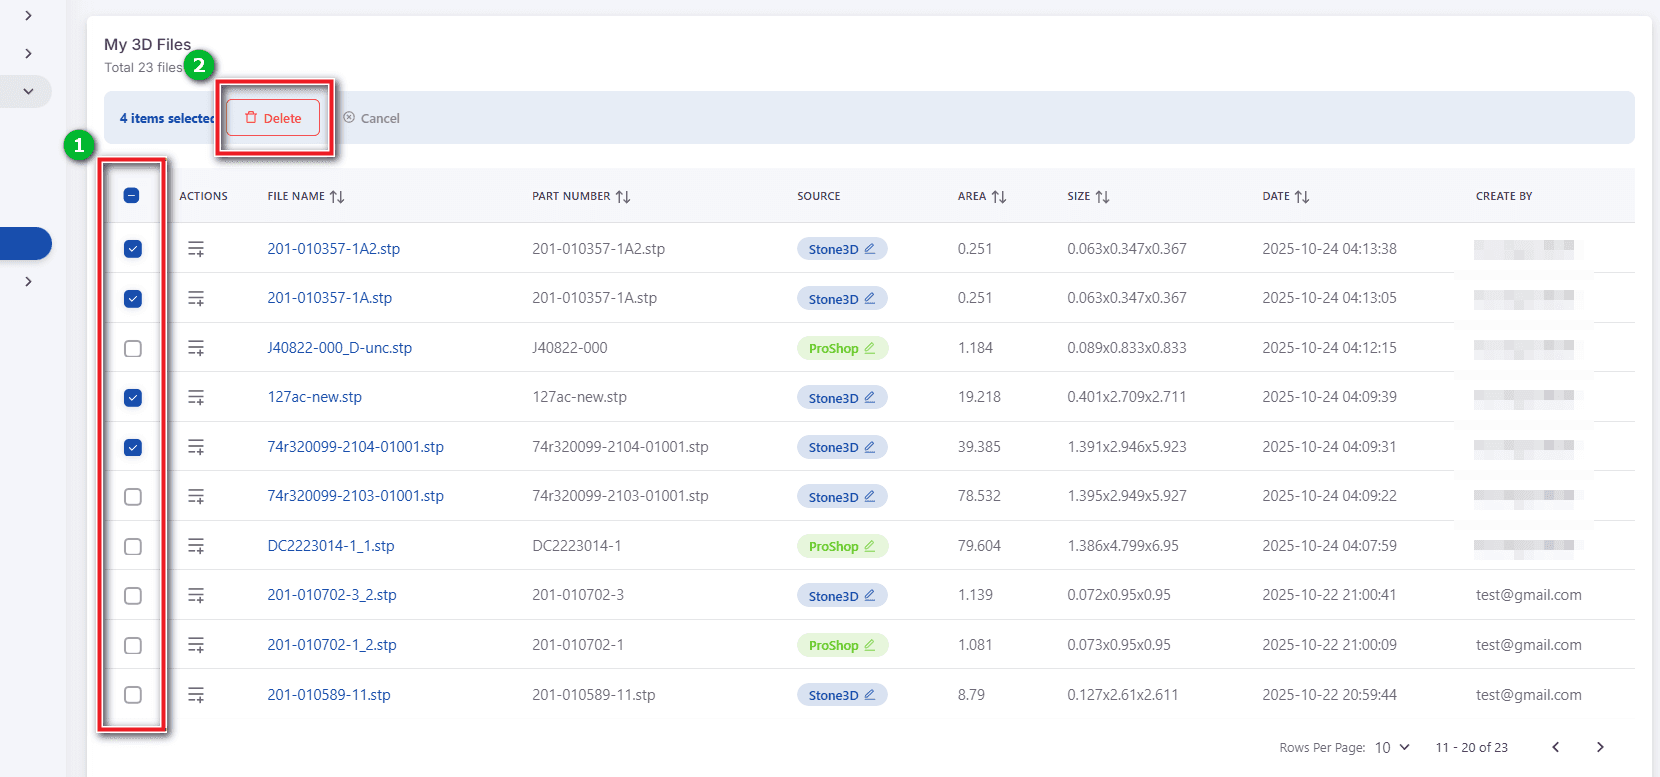The width and height of the screenshot is (1660, 777).
Task: Uncheck the 74r320099-2104-01001.stp row checkbox
Action: 133,447
